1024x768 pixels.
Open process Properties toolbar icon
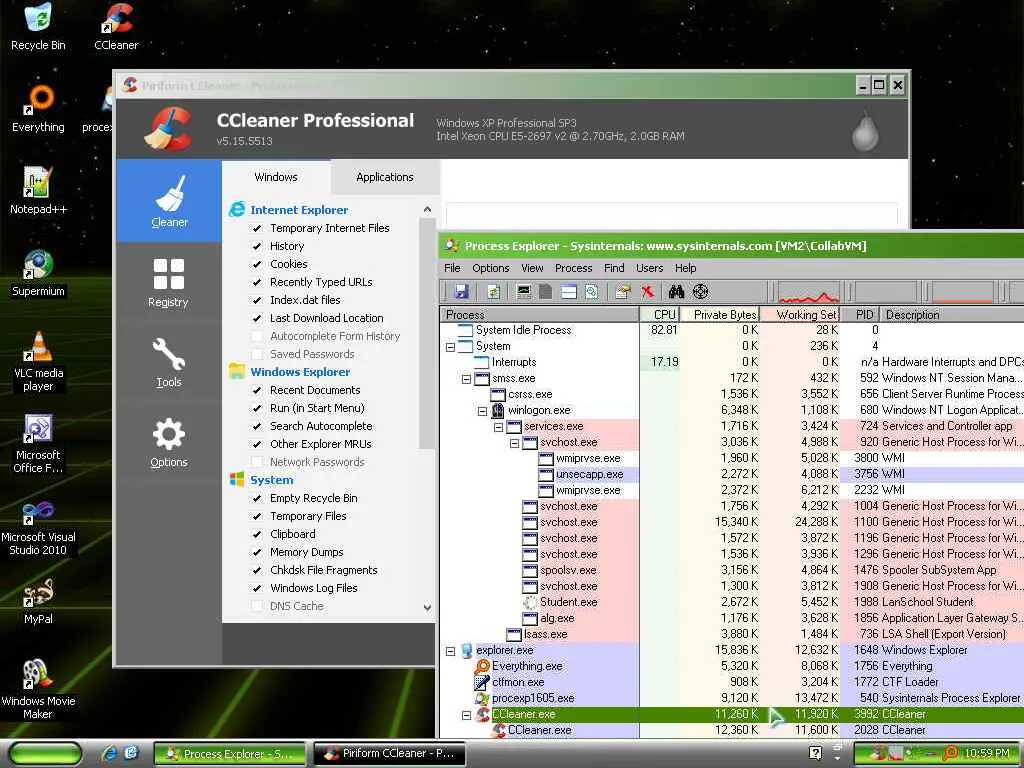coord(623,292)
